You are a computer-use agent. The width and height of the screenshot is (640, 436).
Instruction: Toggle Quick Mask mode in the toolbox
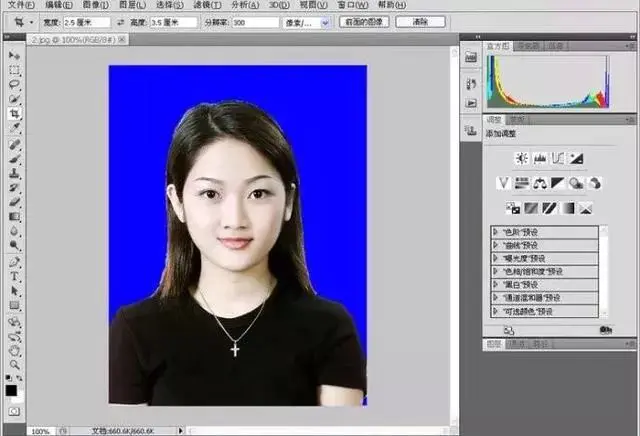[14, 411]
